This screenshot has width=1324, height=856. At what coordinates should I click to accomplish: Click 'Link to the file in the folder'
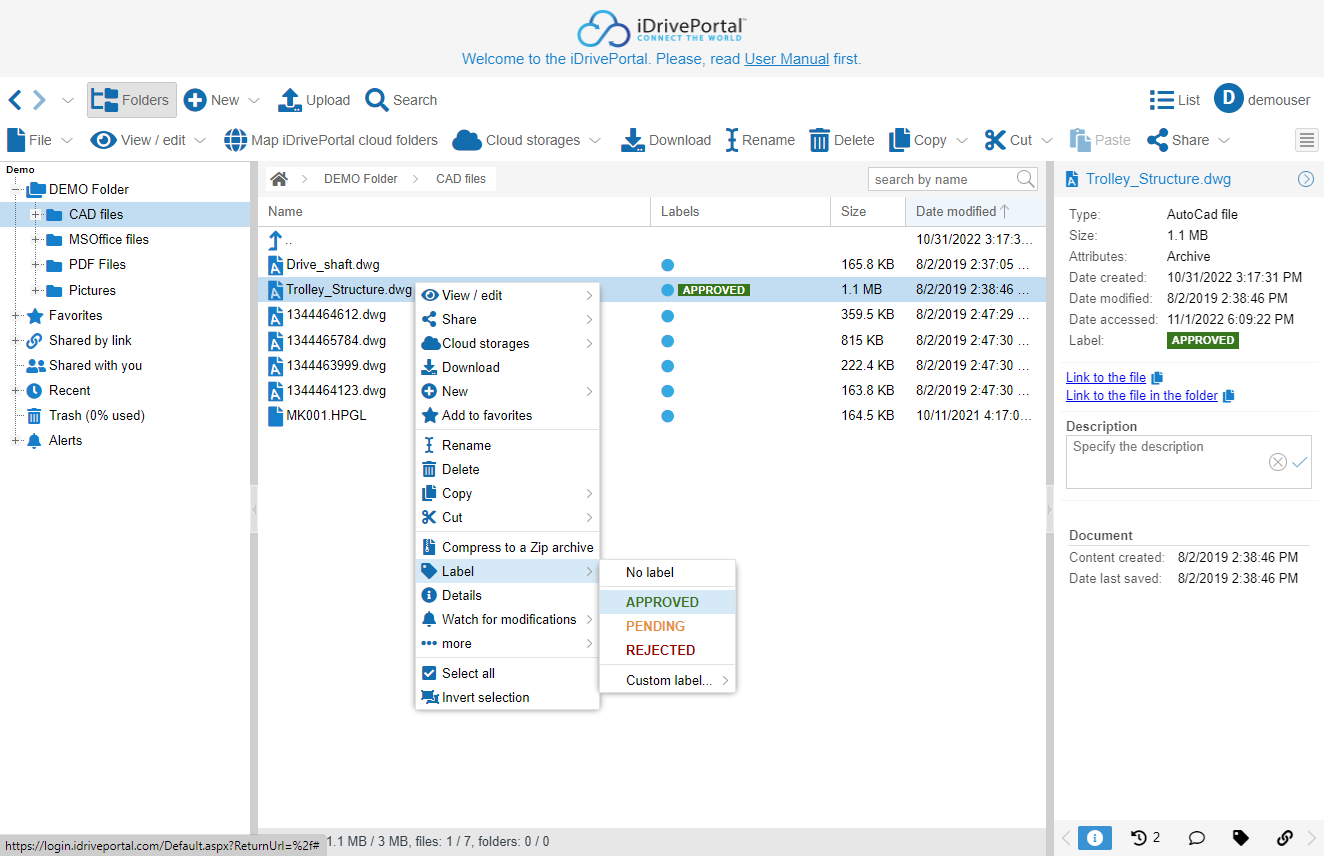click(1141, 396)
